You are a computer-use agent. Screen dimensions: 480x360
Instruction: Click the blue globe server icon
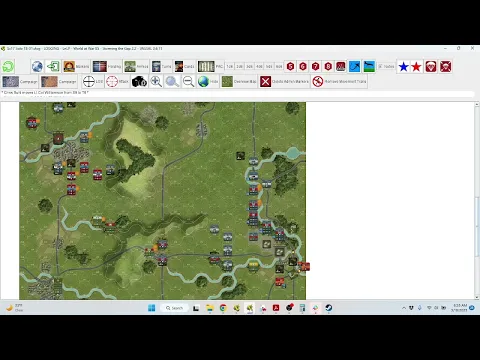37,66
